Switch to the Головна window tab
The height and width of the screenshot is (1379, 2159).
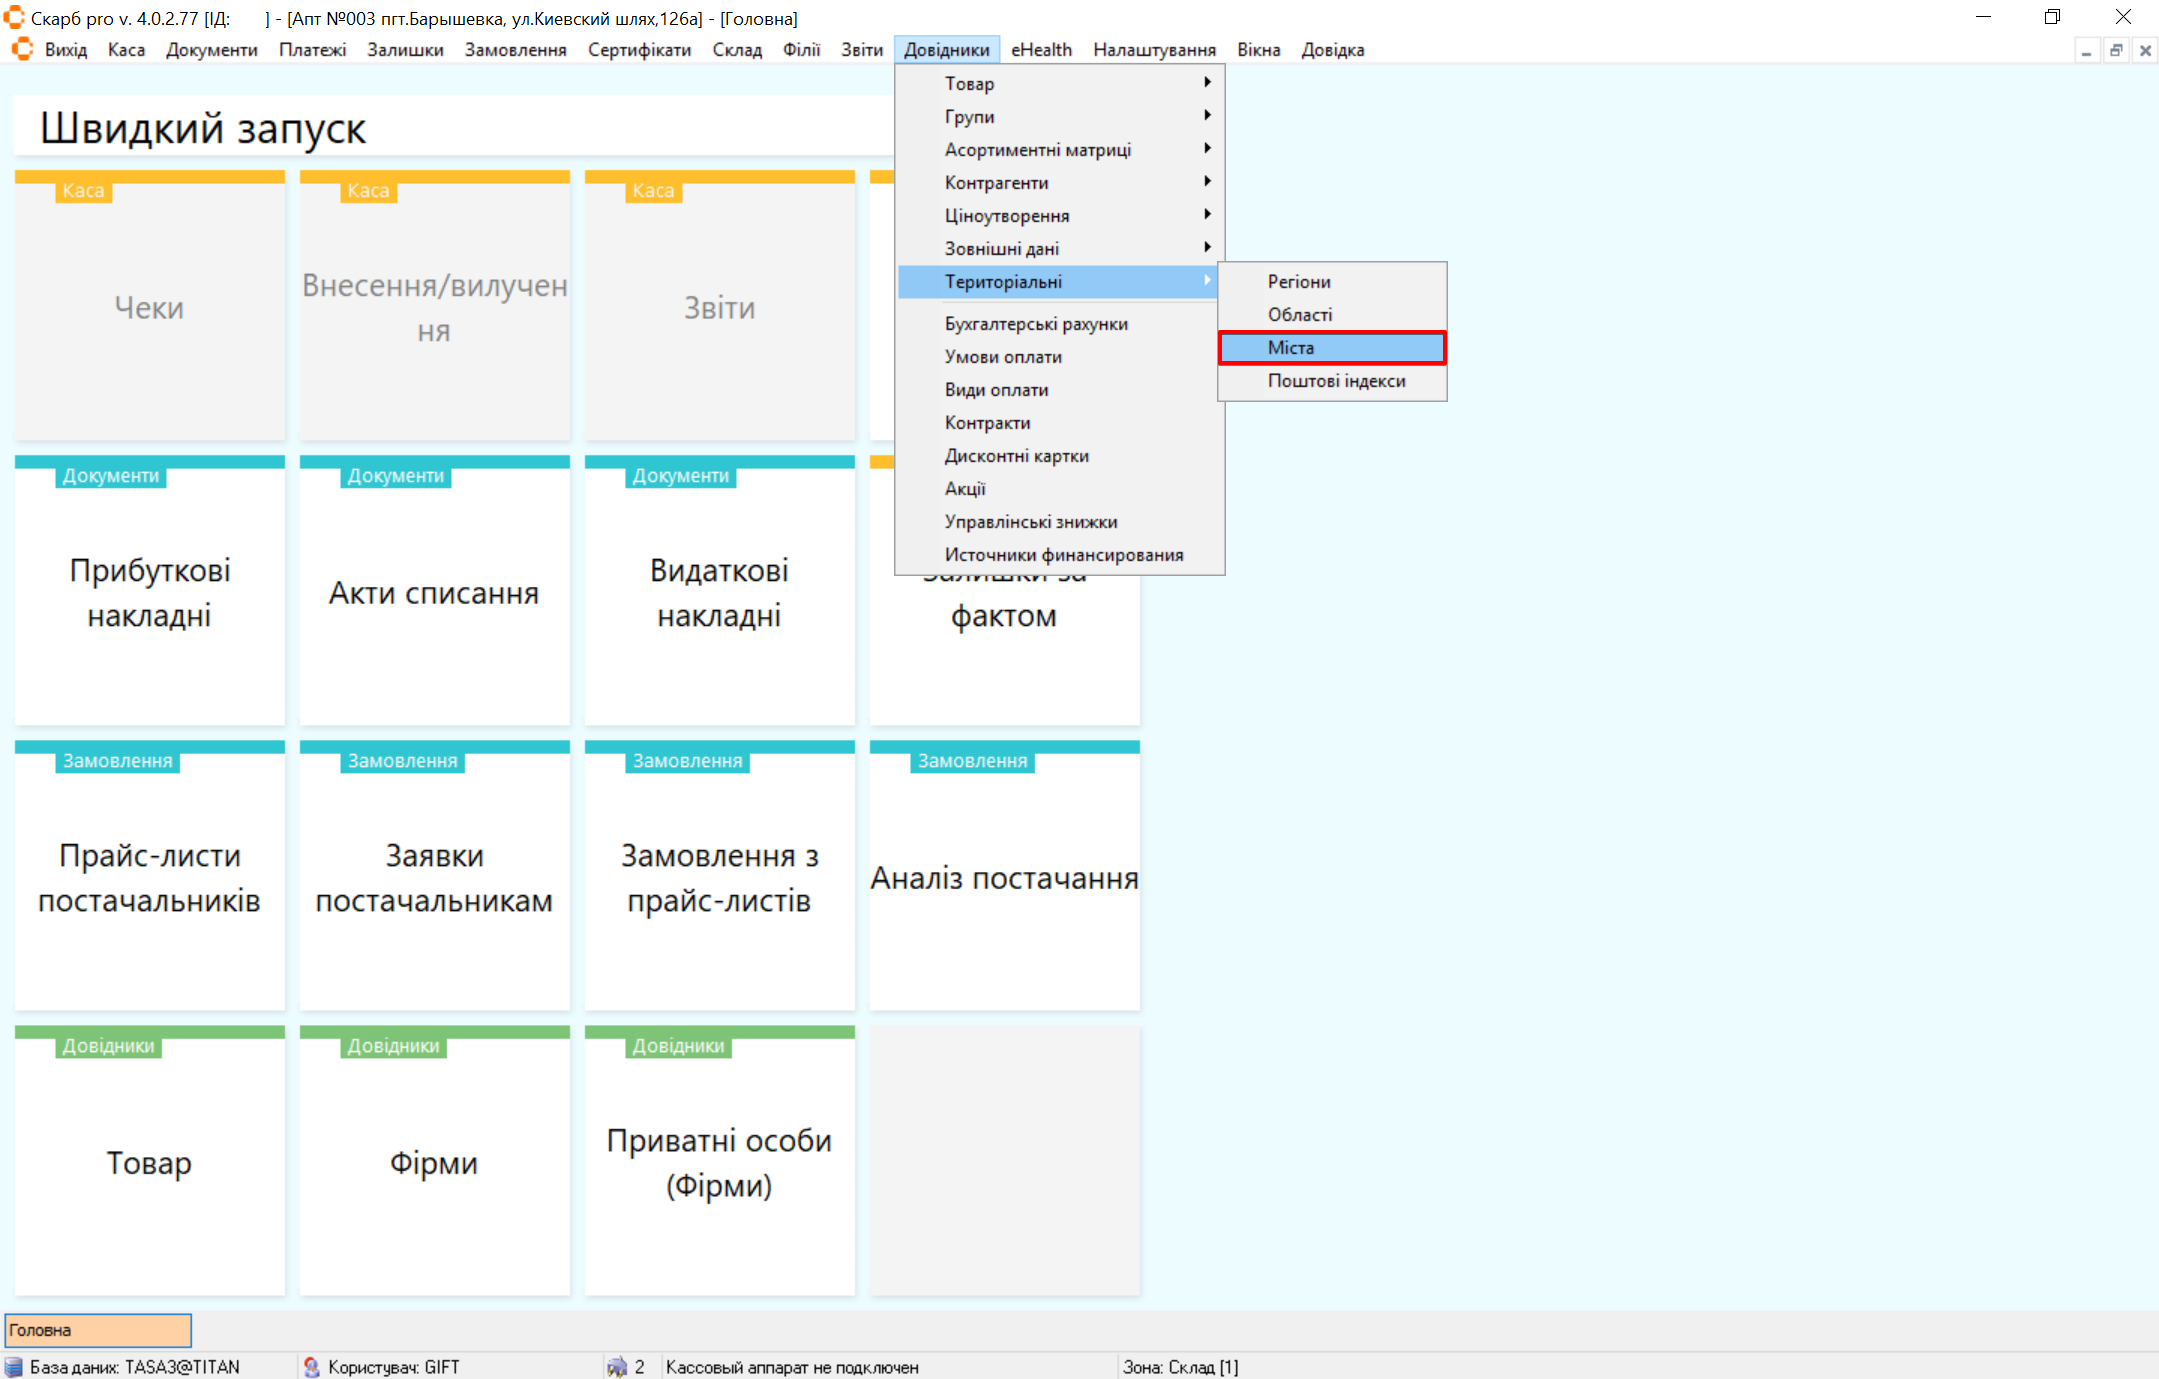click(x=98, y=1330)
